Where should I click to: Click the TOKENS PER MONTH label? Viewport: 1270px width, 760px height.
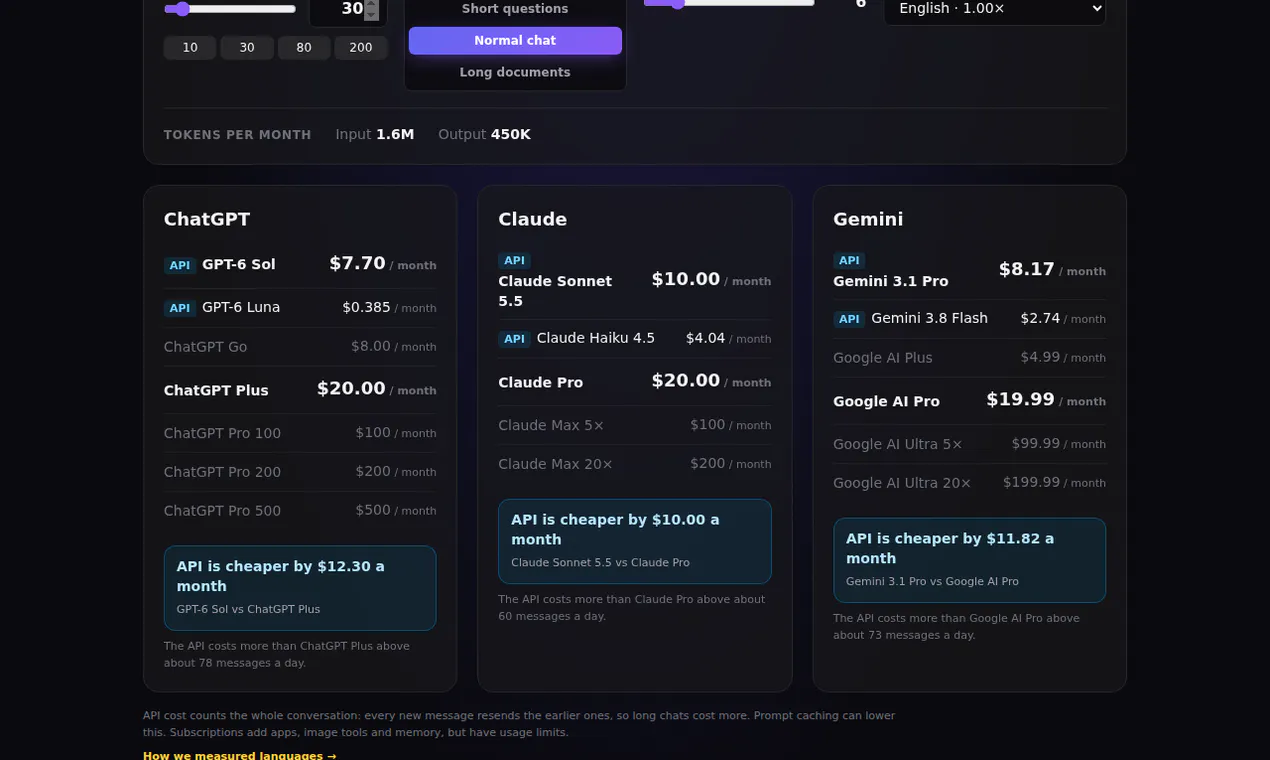[x=238, y=135]
